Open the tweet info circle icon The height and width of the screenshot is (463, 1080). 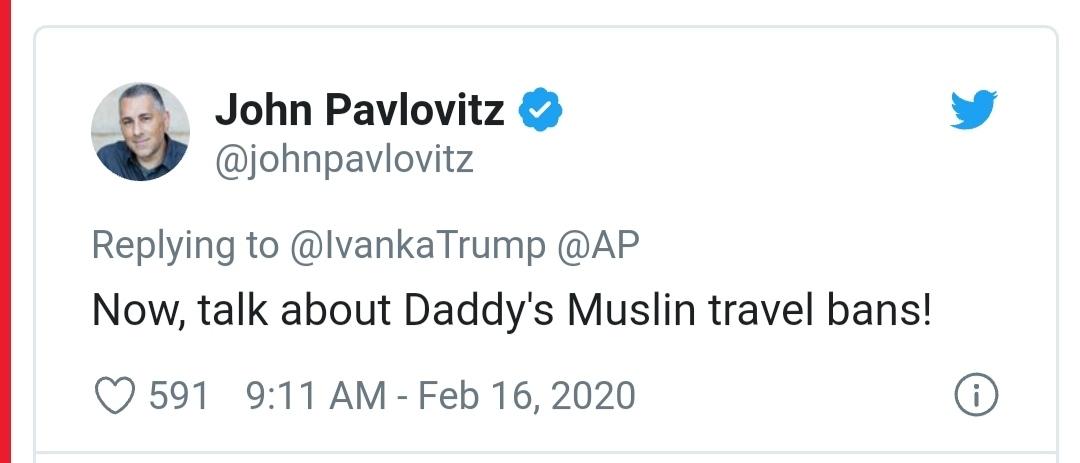[x=976, y=396]
